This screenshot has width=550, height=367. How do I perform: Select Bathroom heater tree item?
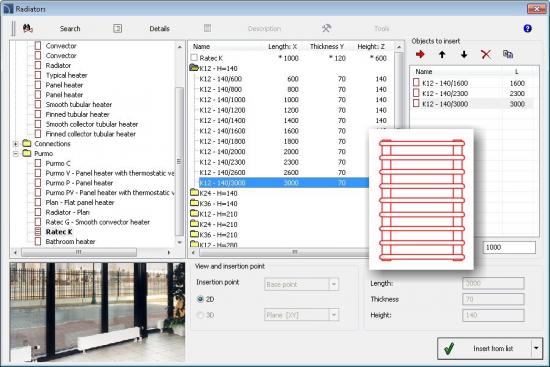click(70, 241)
